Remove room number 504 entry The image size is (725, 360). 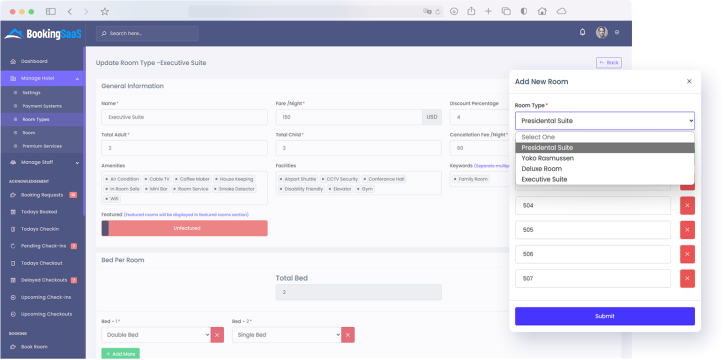click(687, 206)
